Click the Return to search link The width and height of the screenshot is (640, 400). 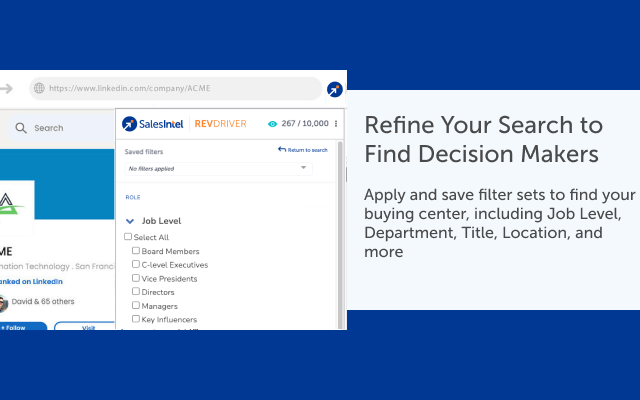click(x=303, y=150)
